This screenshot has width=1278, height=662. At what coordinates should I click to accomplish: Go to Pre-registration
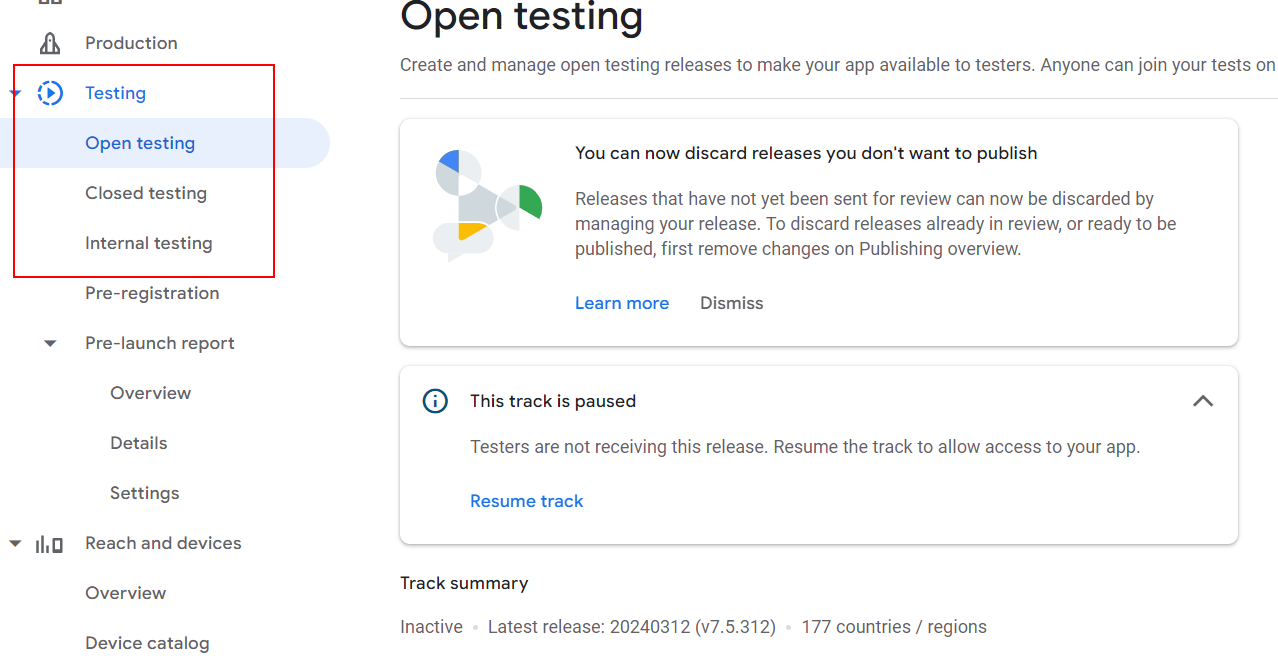point(151,292)
